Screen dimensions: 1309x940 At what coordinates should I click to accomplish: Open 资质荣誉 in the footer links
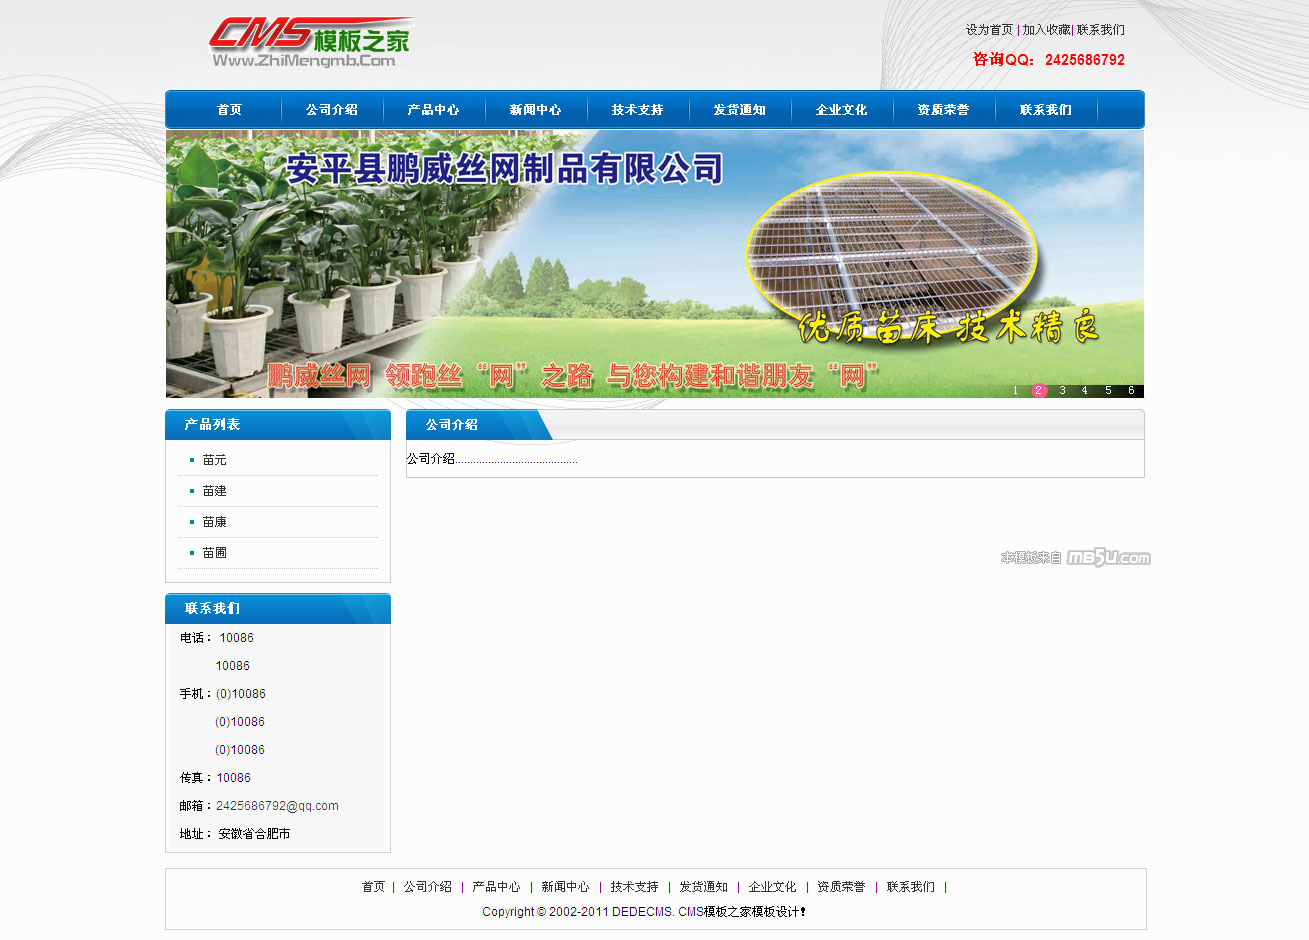point(841,887)
